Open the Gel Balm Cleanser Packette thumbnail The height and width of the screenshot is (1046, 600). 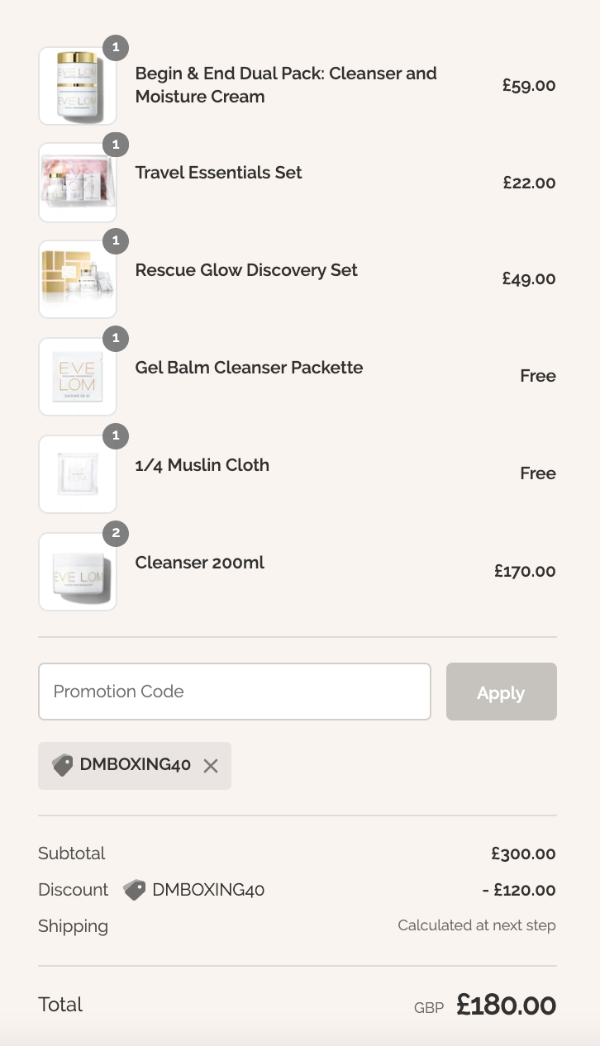tap(77, 377)
